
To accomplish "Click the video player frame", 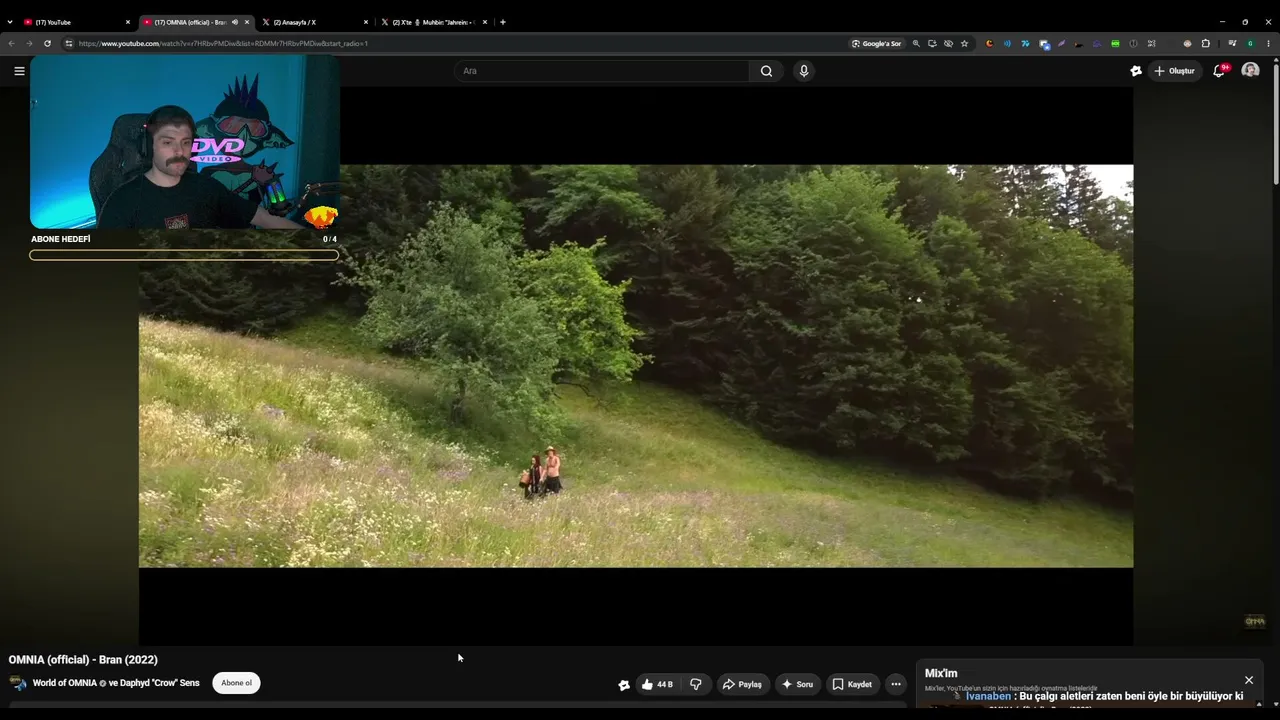I will 636,366.
